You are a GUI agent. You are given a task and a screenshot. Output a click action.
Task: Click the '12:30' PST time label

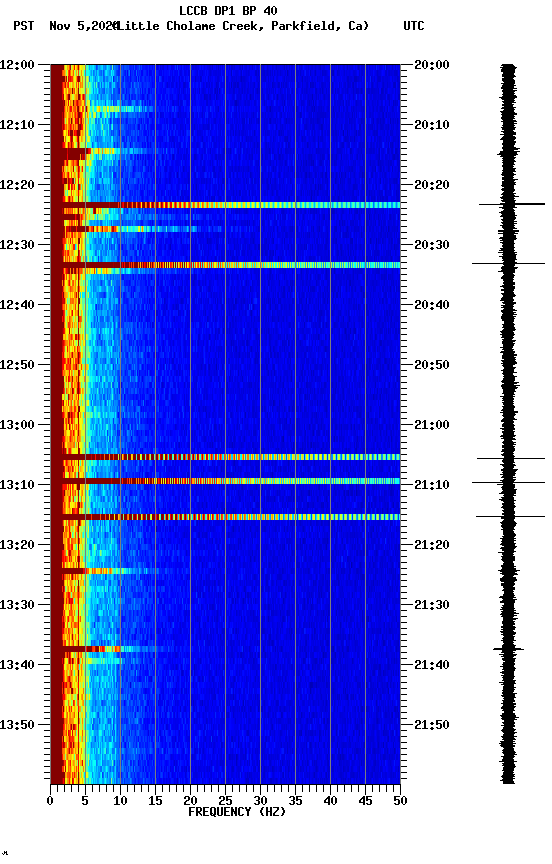(17, 245)
